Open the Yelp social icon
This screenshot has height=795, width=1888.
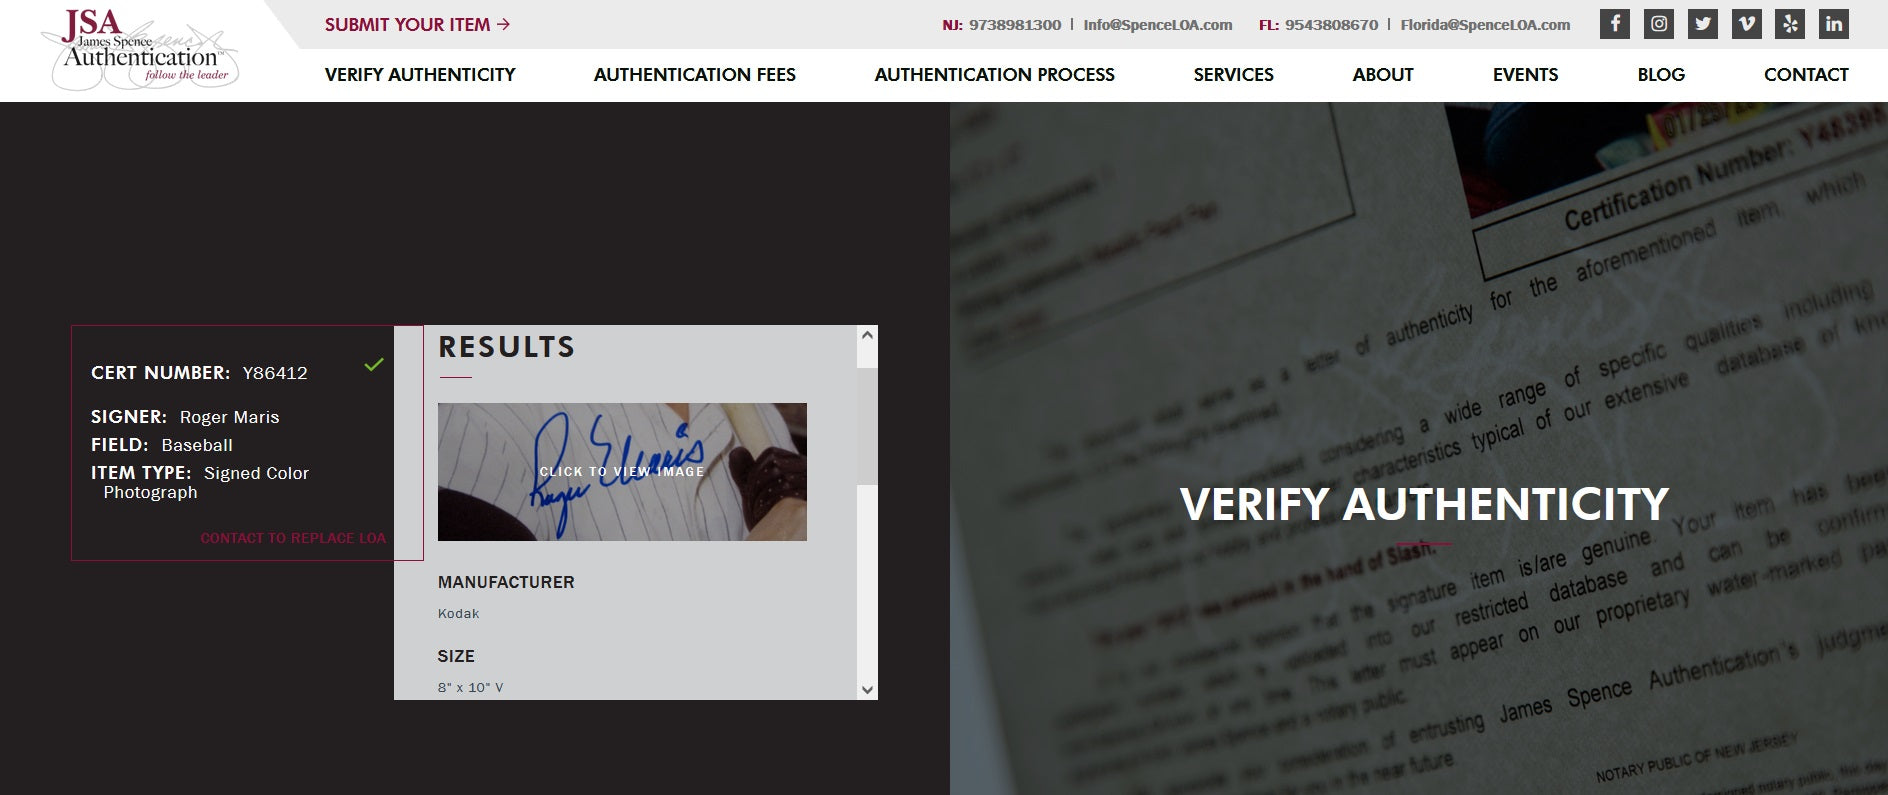coord(1790,24)
